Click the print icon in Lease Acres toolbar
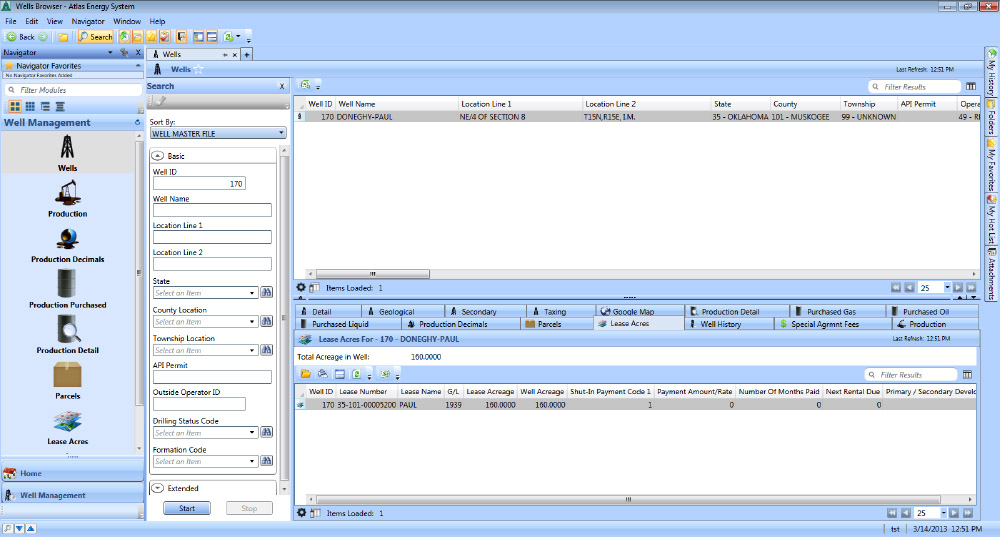Screen dimensions: 1000x537 click(x=323, y=374)
